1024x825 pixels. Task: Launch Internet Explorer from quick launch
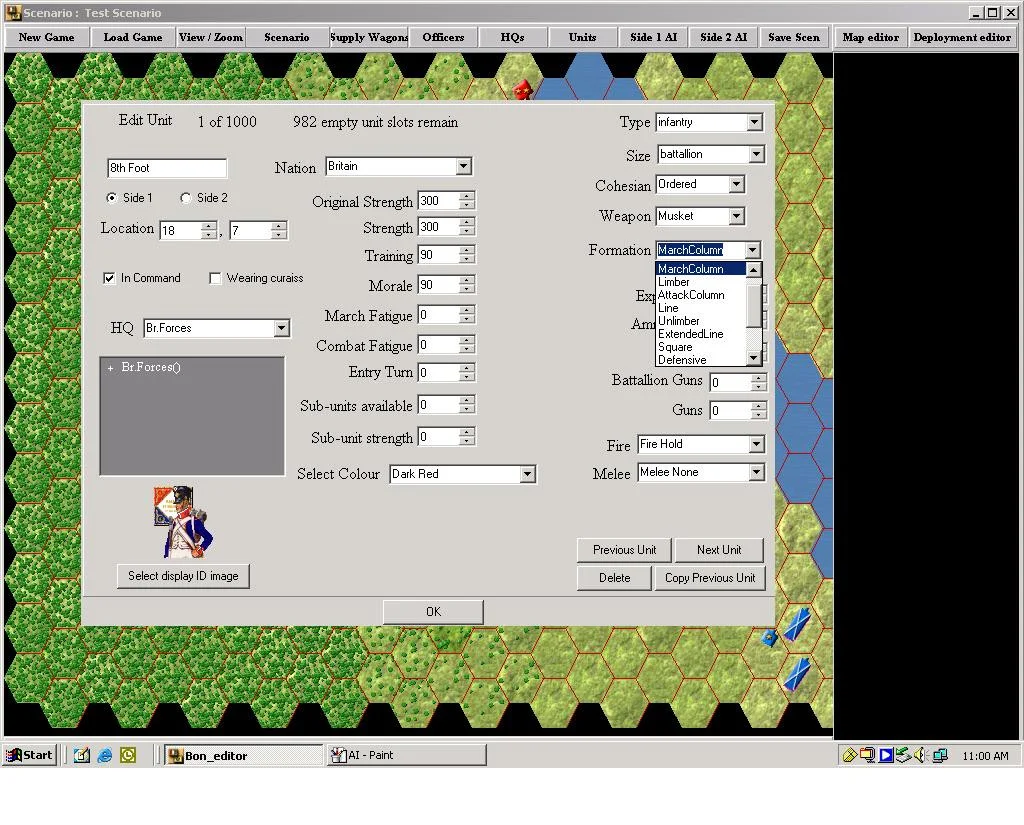[104, 756]
